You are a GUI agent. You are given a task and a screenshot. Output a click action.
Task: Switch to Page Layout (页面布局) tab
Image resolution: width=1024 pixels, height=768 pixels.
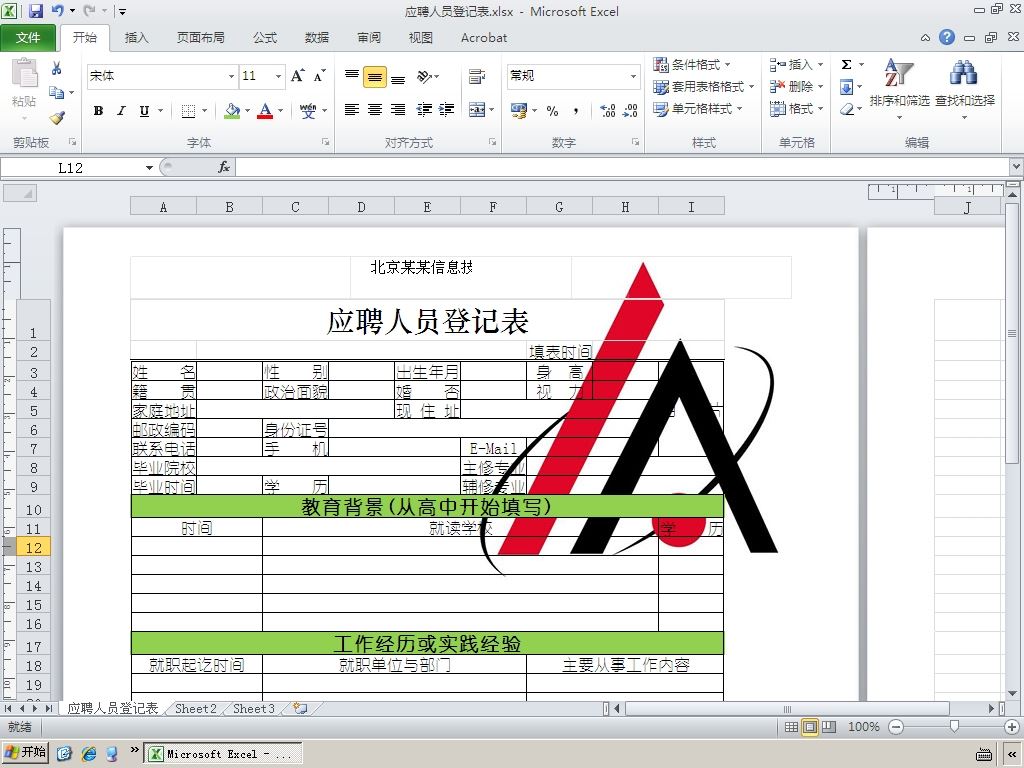[200, 38]
